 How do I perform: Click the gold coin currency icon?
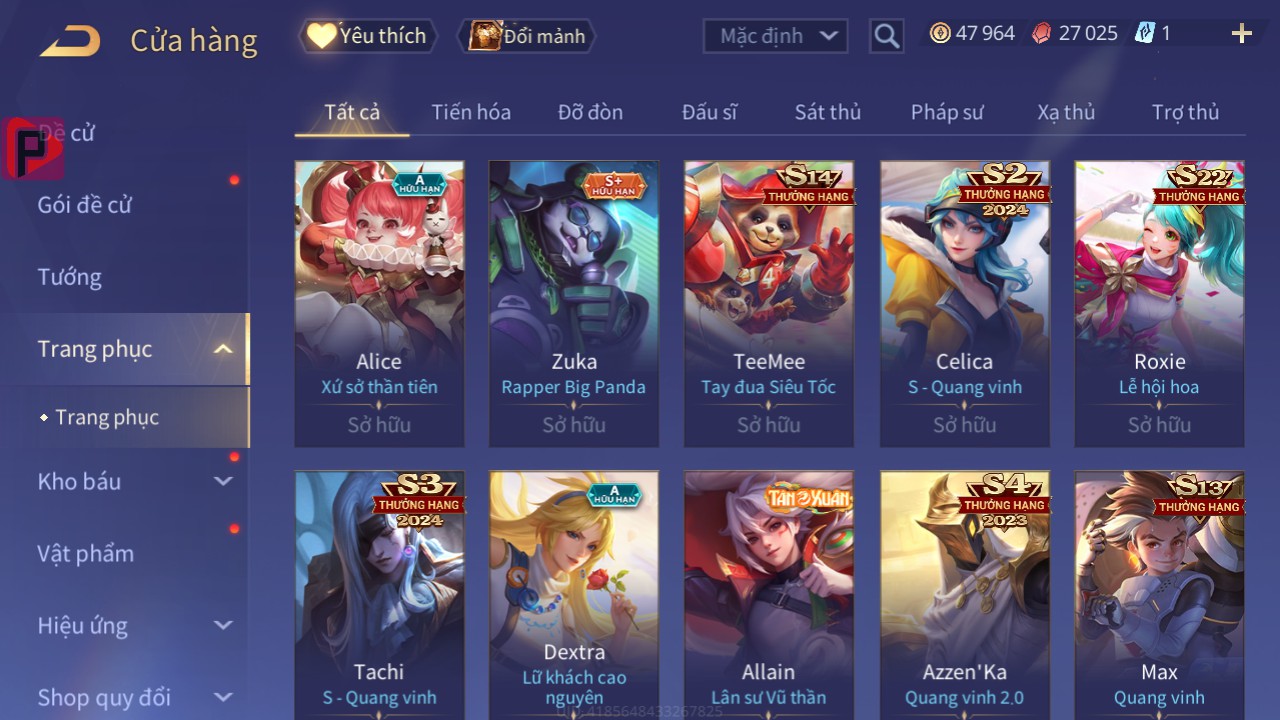(x=940, y=33)
